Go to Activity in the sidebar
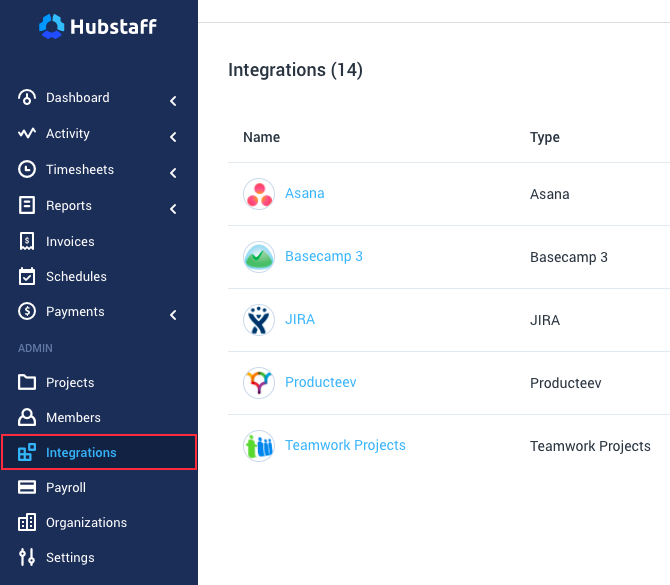Screen dimensions: 670x585 click(68, 133)
